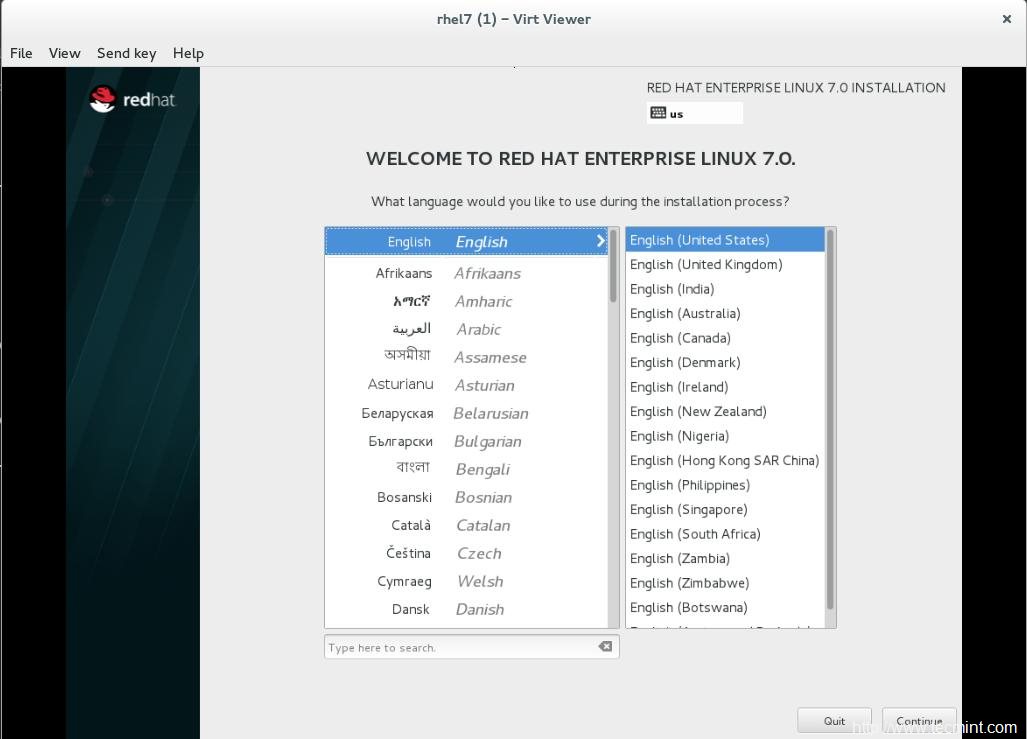Open the File menu
This screenshot has height=739, width=1027.
click(20, 53)
